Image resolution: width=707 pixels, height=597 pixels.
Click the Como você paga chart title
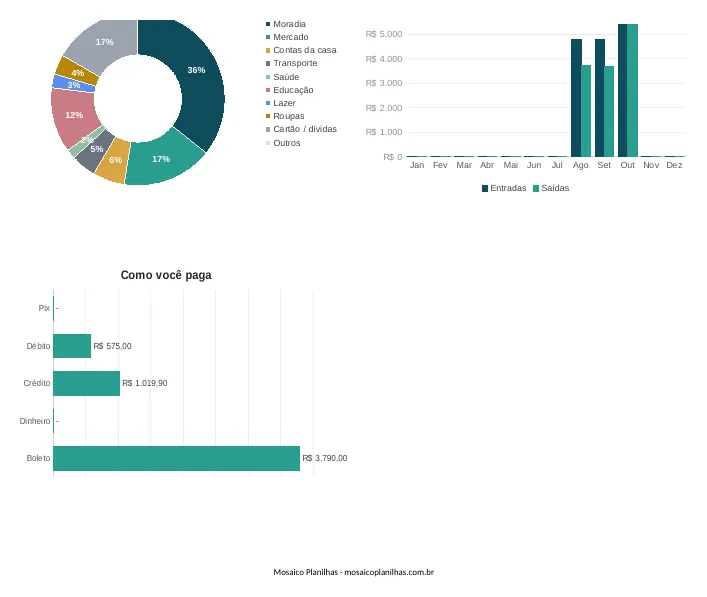(x=166, y=275)
